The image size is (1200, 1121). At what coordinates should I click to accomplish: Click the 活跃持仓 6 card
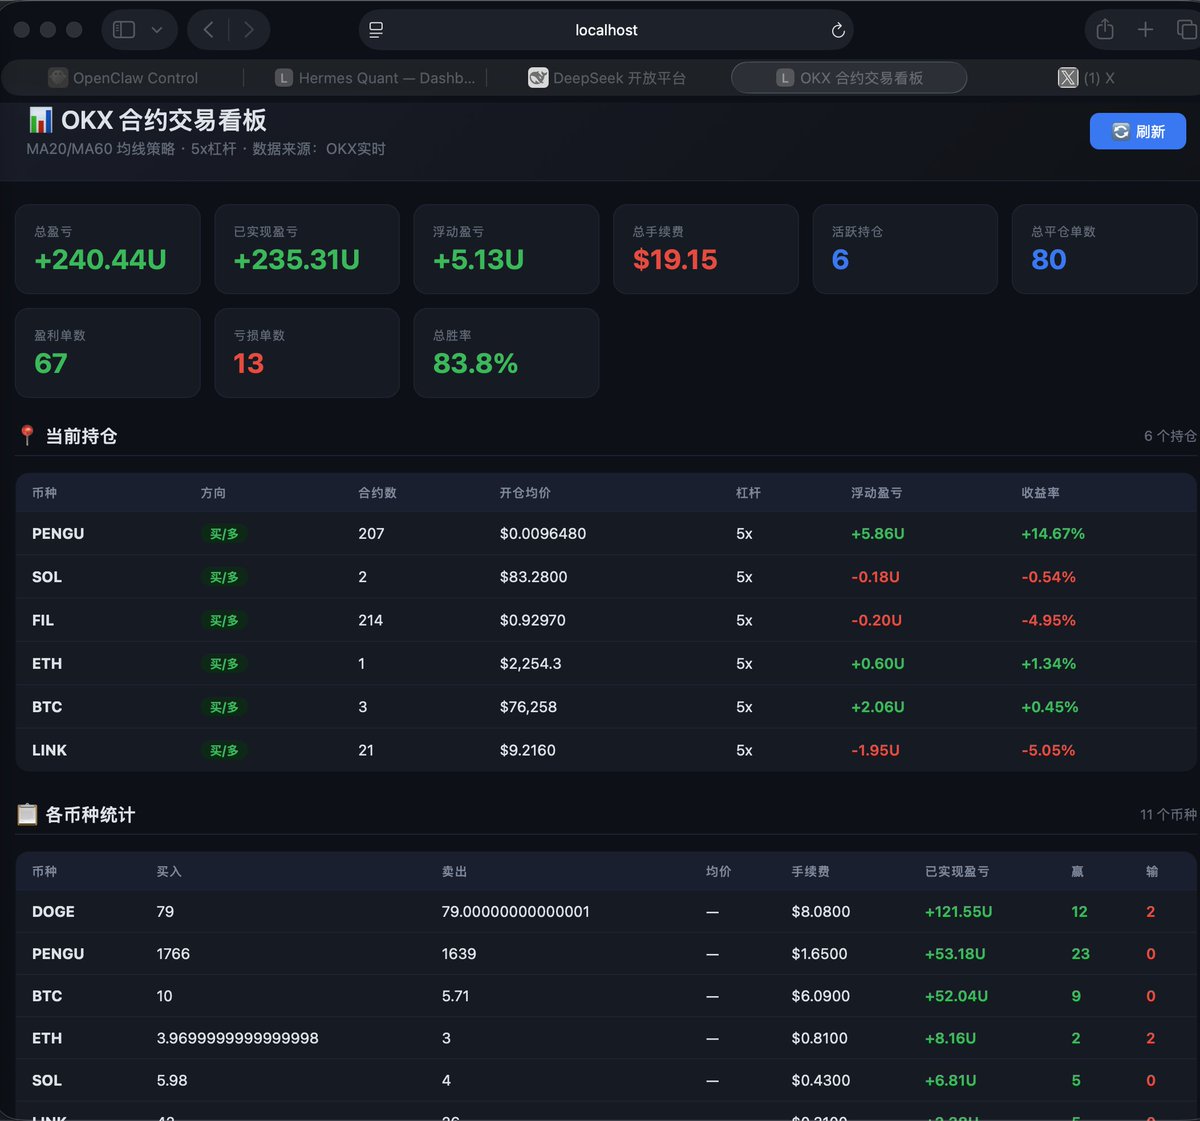point(905,249)
